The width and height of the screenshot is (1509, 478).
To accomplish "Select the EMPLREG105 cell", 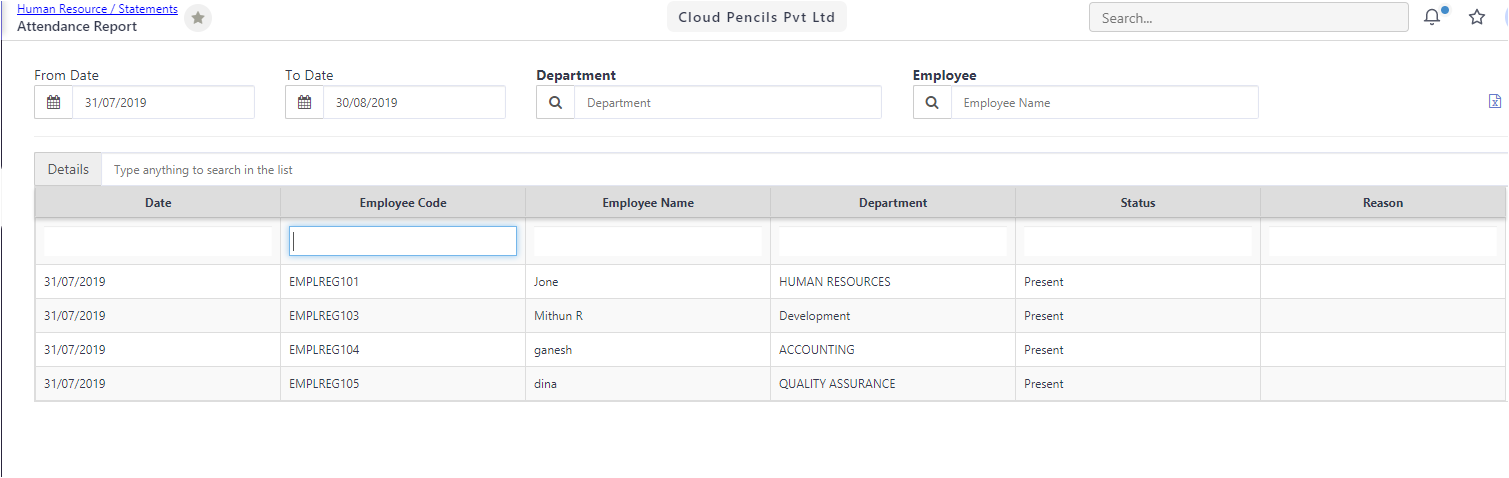I will click(x=403, y=384).
